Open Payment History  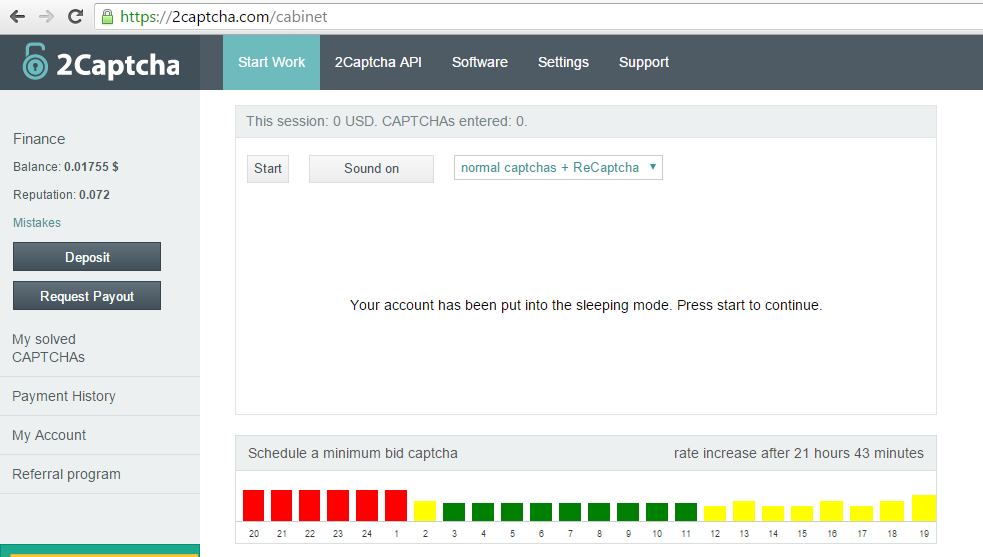[64, 396]
